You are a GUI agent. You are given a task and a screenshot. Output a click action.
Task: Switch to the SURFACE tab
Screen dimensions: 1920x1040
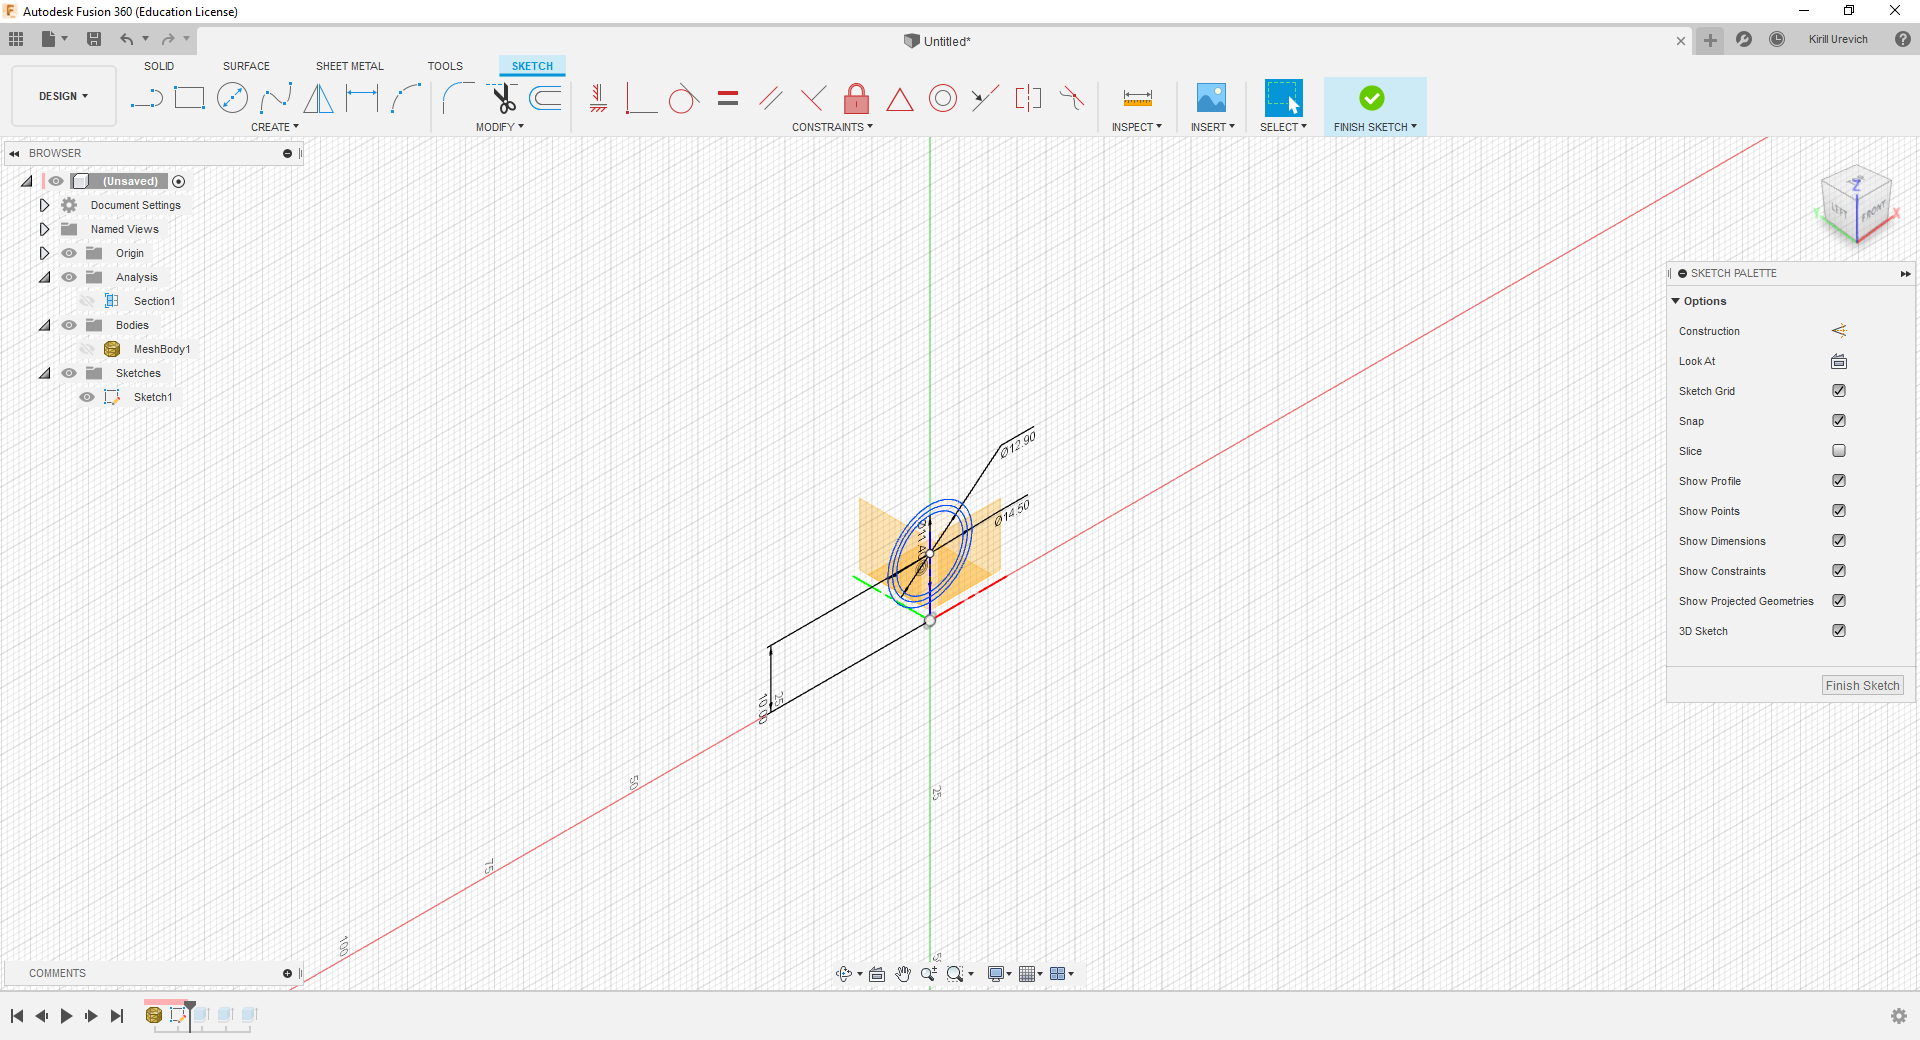click(246, 66)
